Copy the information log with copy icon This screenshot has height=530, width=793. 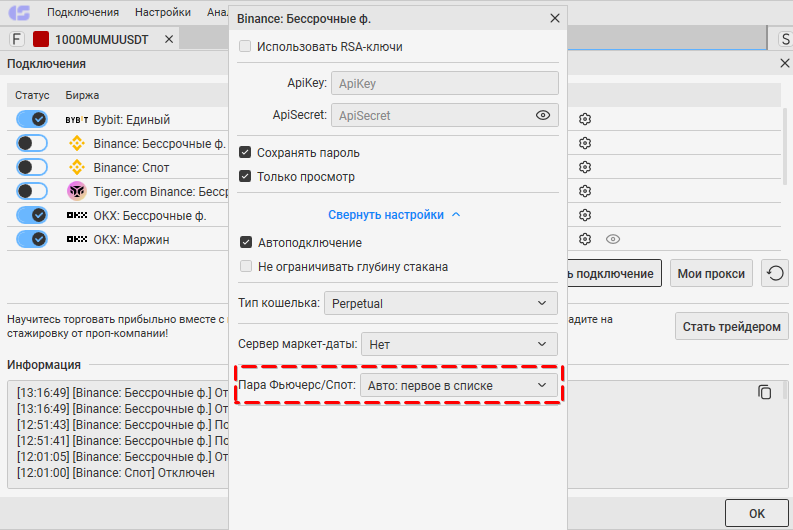pos(764,392)
